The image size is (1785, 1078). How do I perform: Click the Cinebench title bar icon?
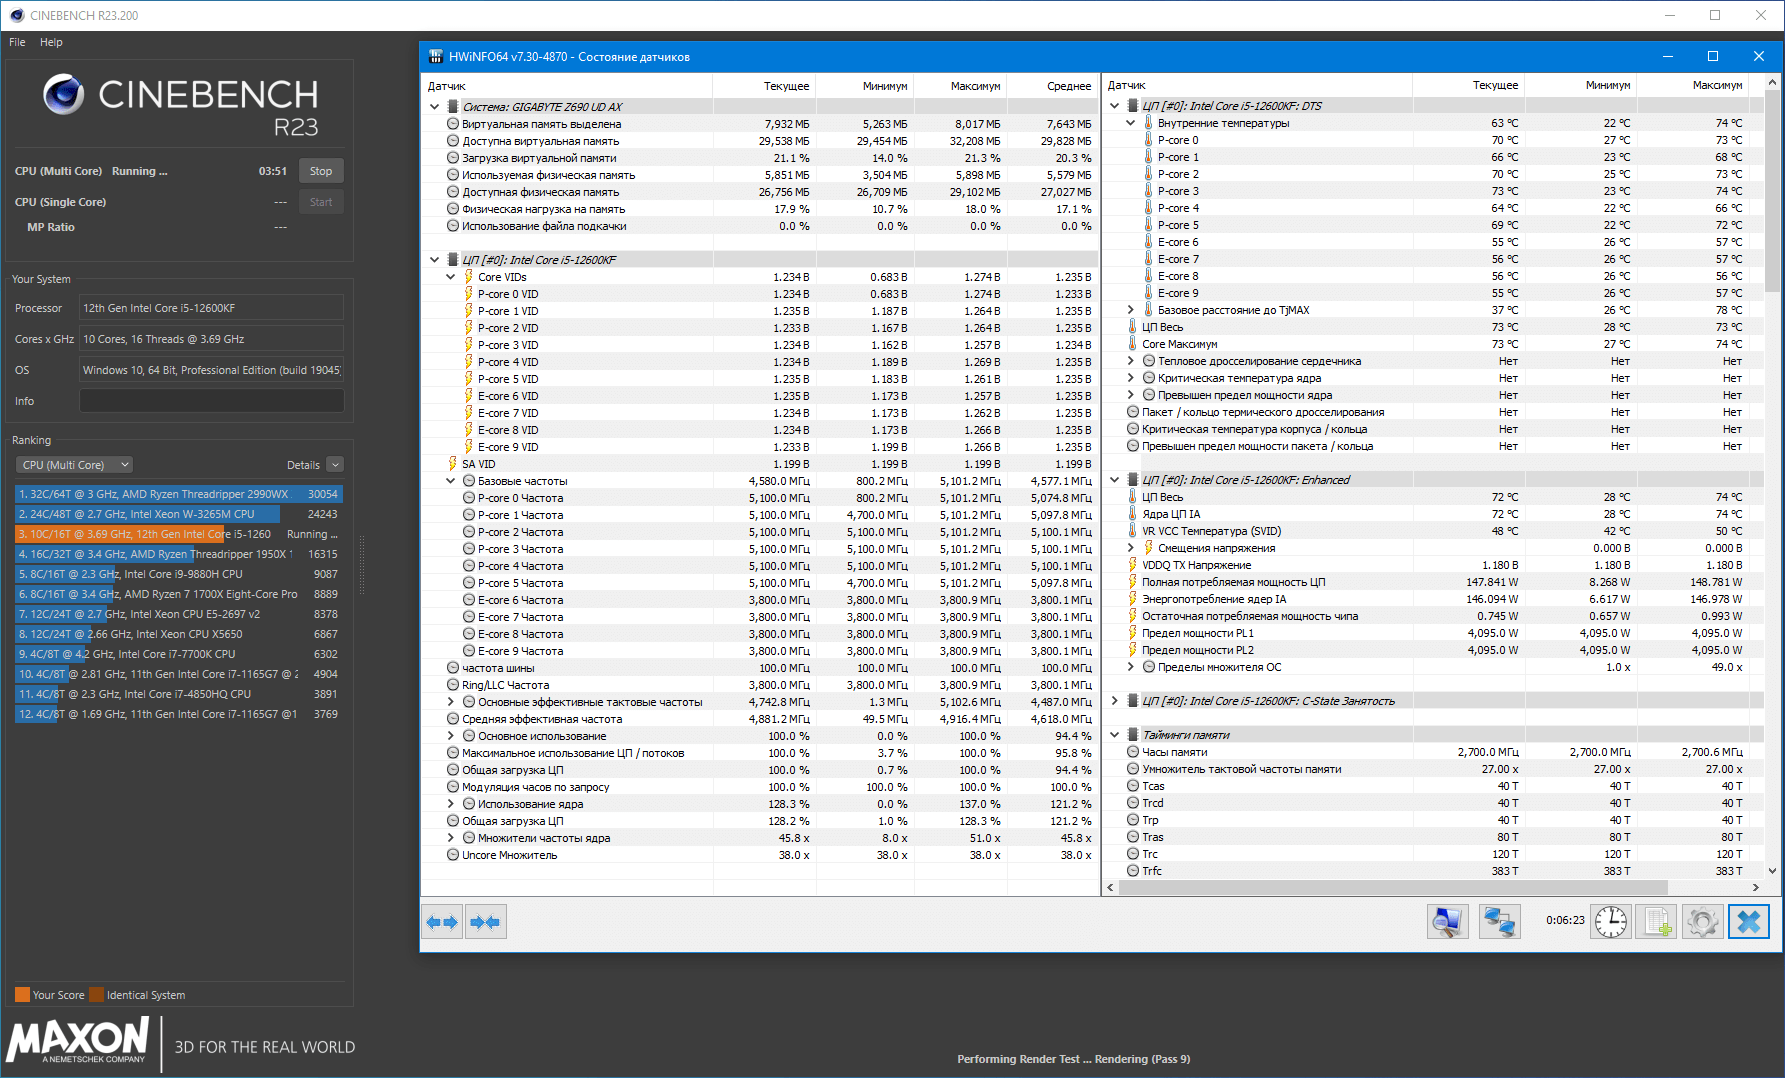[x=16, y=15]
